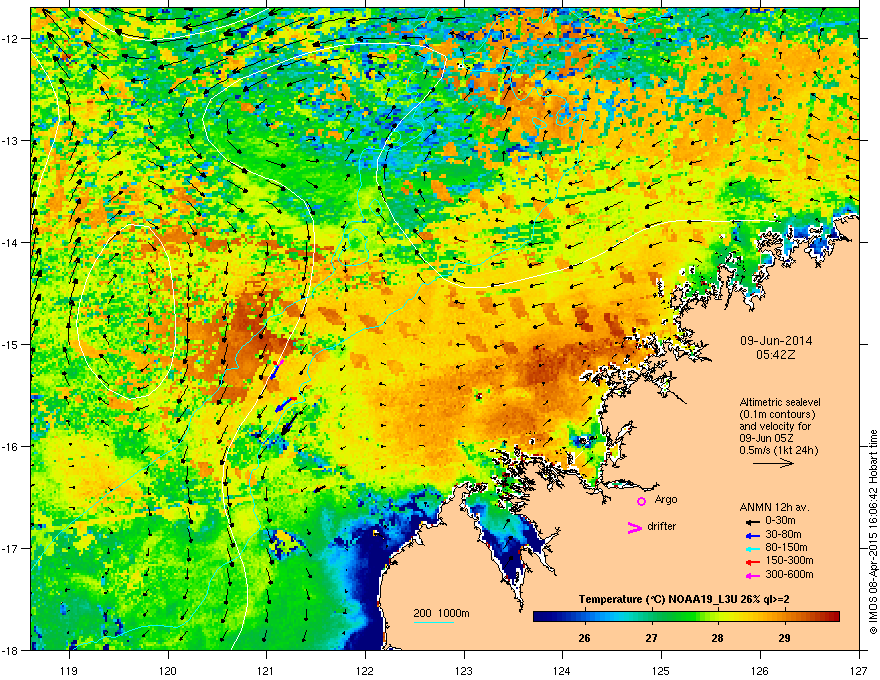Click the temperature colorbar at 28 degrees
The width and height of the screenshot is (880, 680).
(x=717, y=617)
